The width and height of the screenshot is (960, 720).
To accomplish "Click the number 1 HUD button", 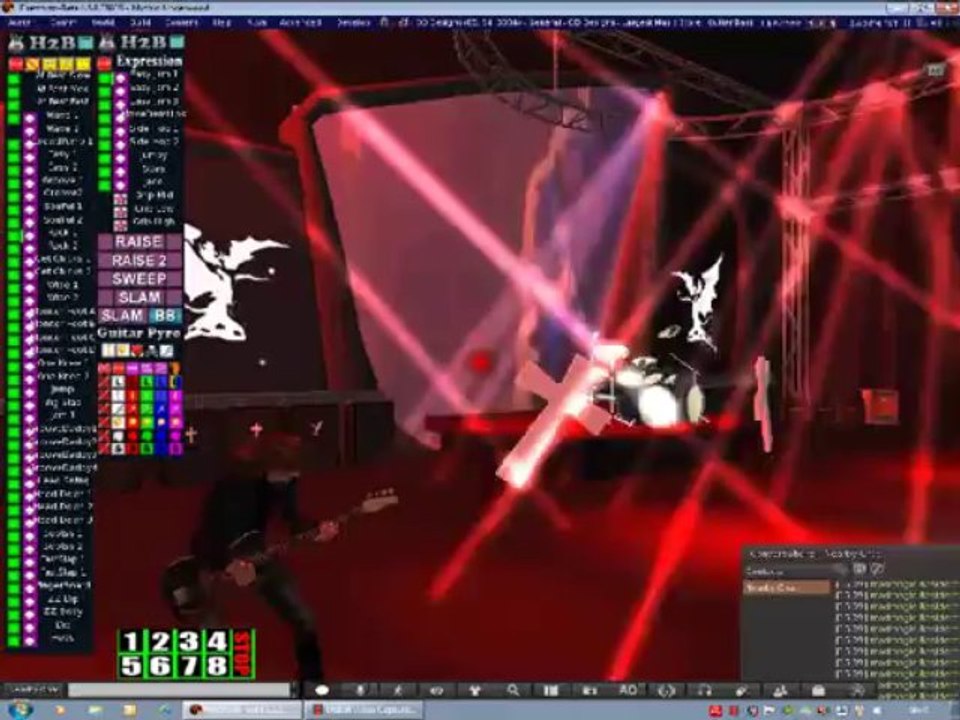I will coord(130,642).
